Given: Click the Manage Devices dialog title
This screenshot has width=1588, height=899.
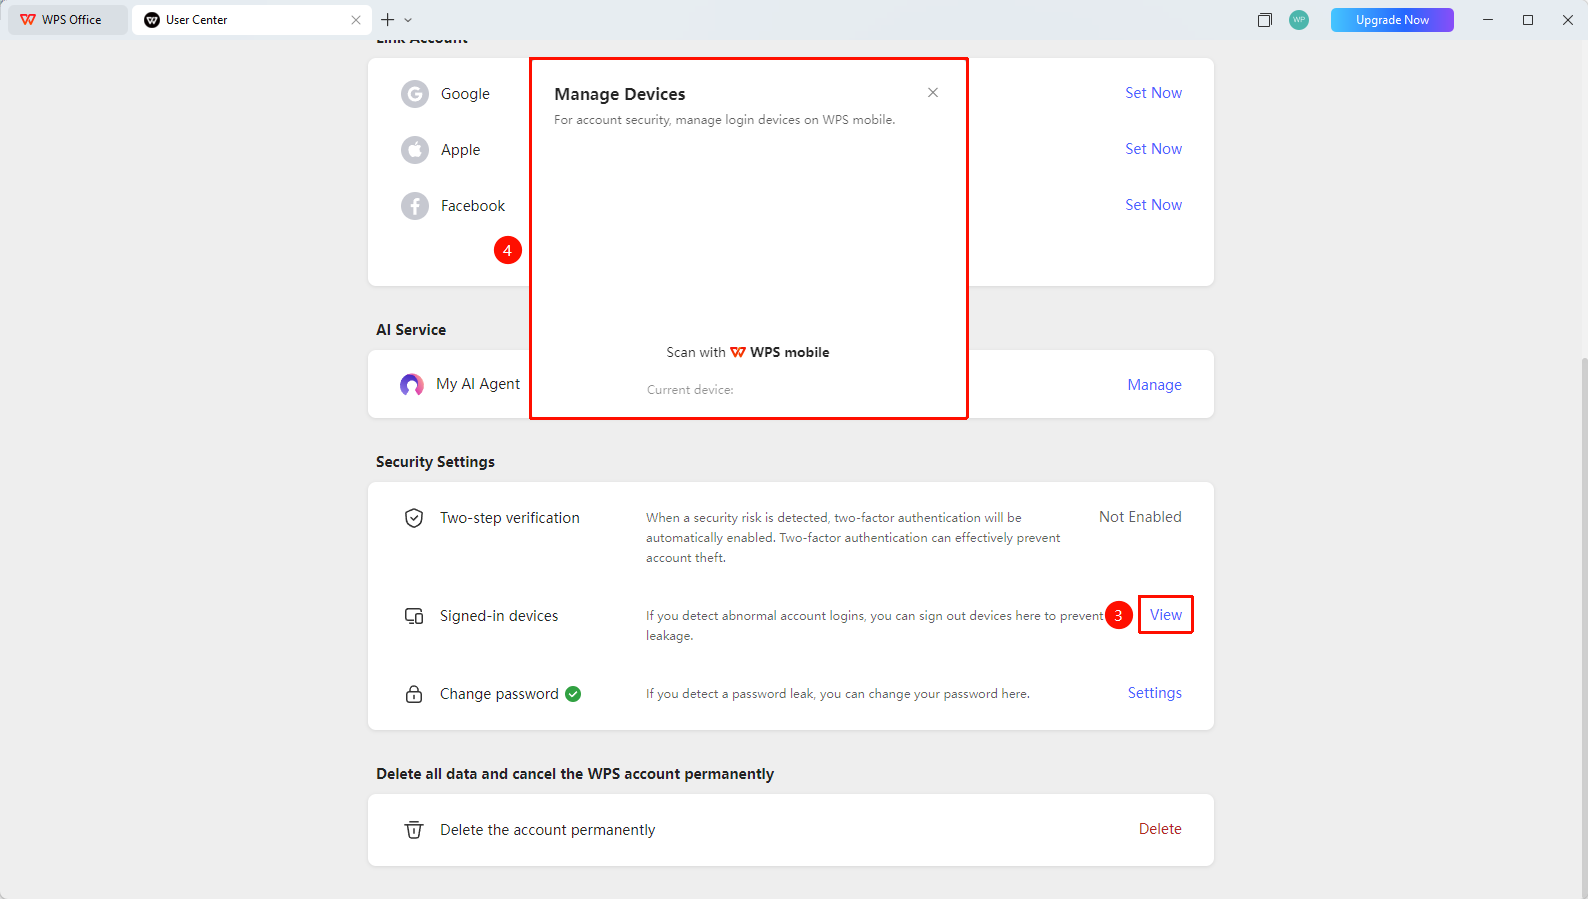Looking at the screenshot, I should [x=620, y=94].
